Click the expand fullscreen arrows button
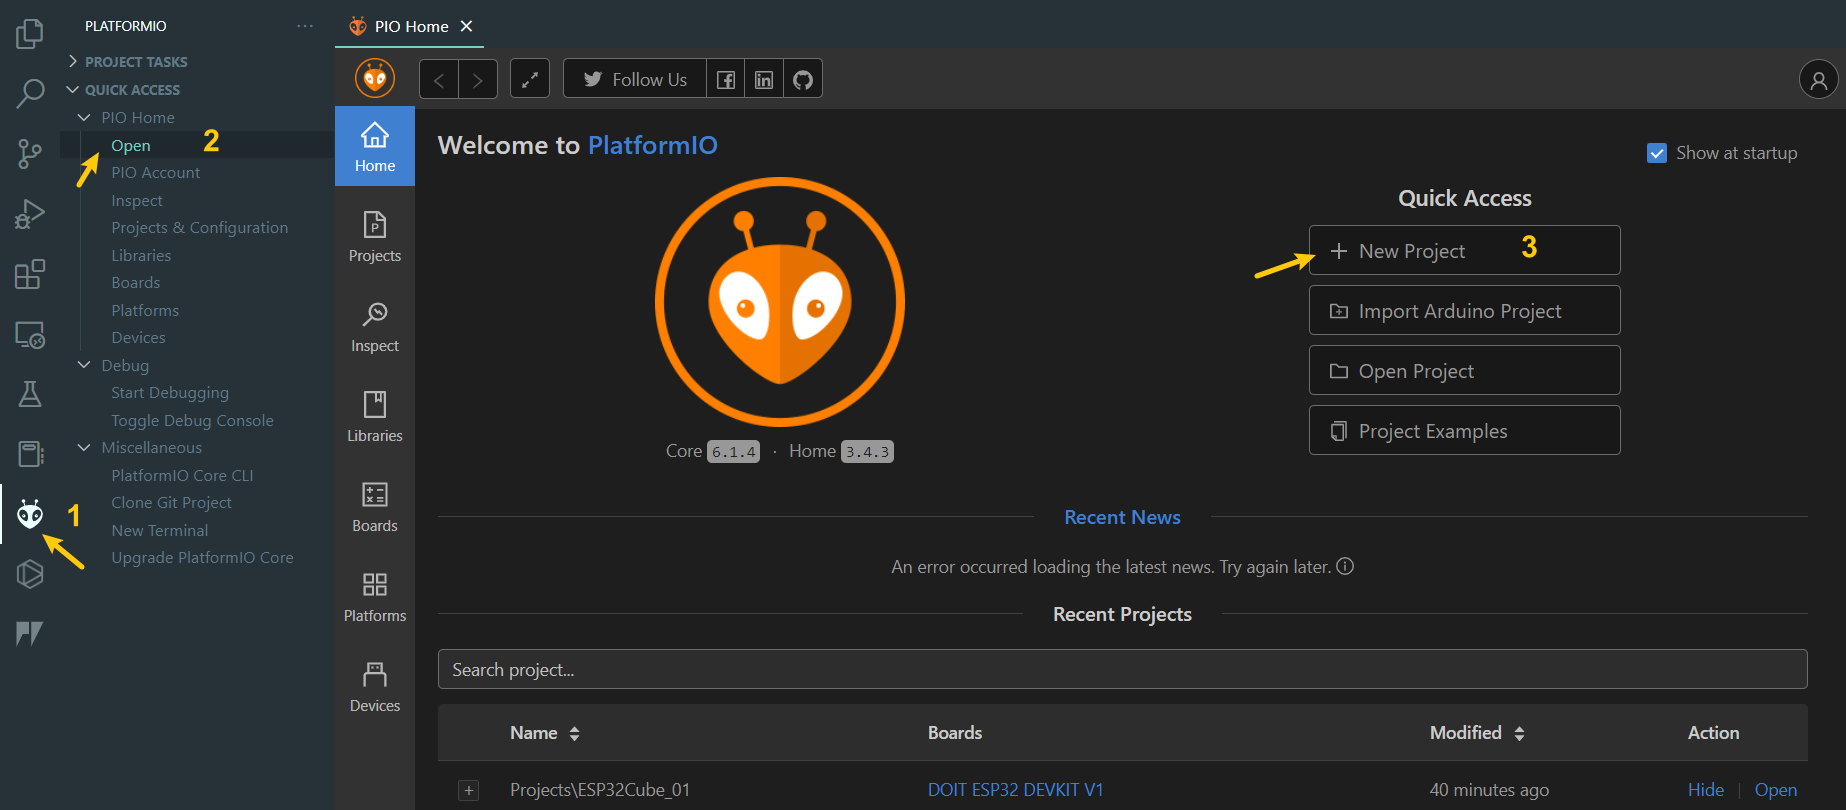Screen dimensions: 1846x810 click(x=530, y=79)
